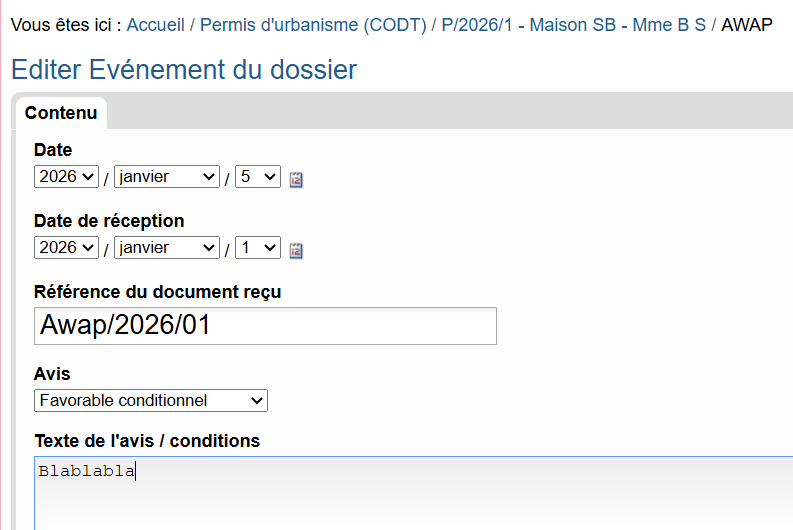Expand the month dropdown under Date de réception
The height and width of the screenshot is (530, 793).
[167, 247]
